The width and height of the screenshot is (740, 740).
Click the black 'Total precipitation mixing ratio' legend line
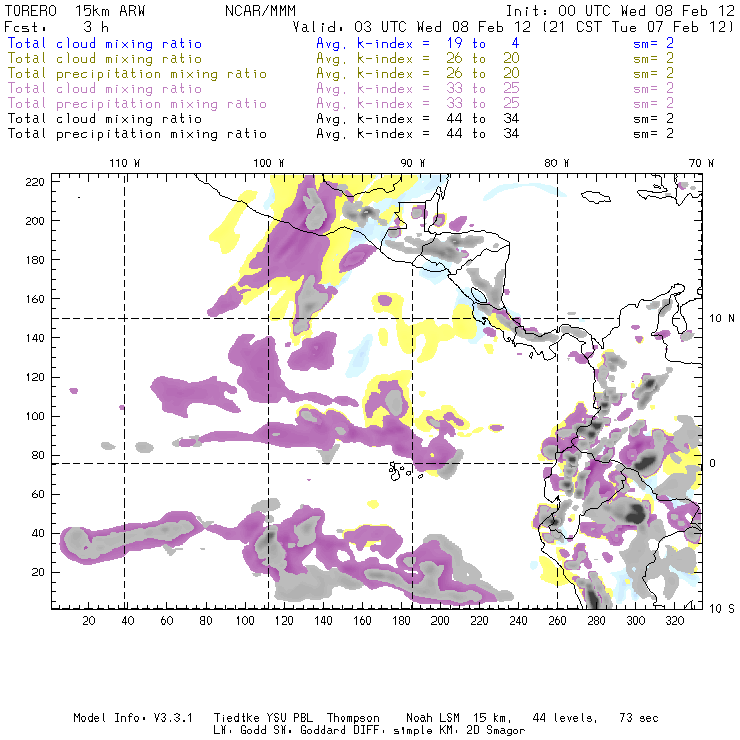(137, 134)
